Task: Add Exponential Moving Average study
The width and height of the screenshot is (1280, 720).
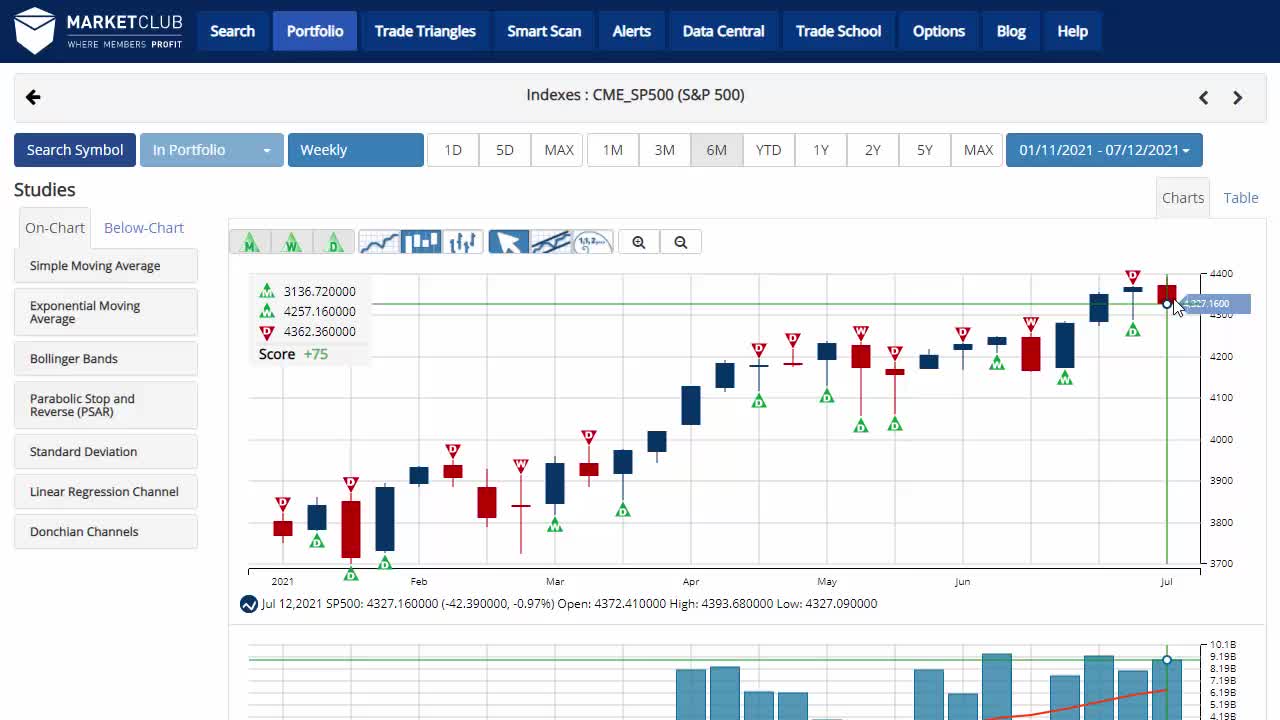Action: click(x=106, y=312)
